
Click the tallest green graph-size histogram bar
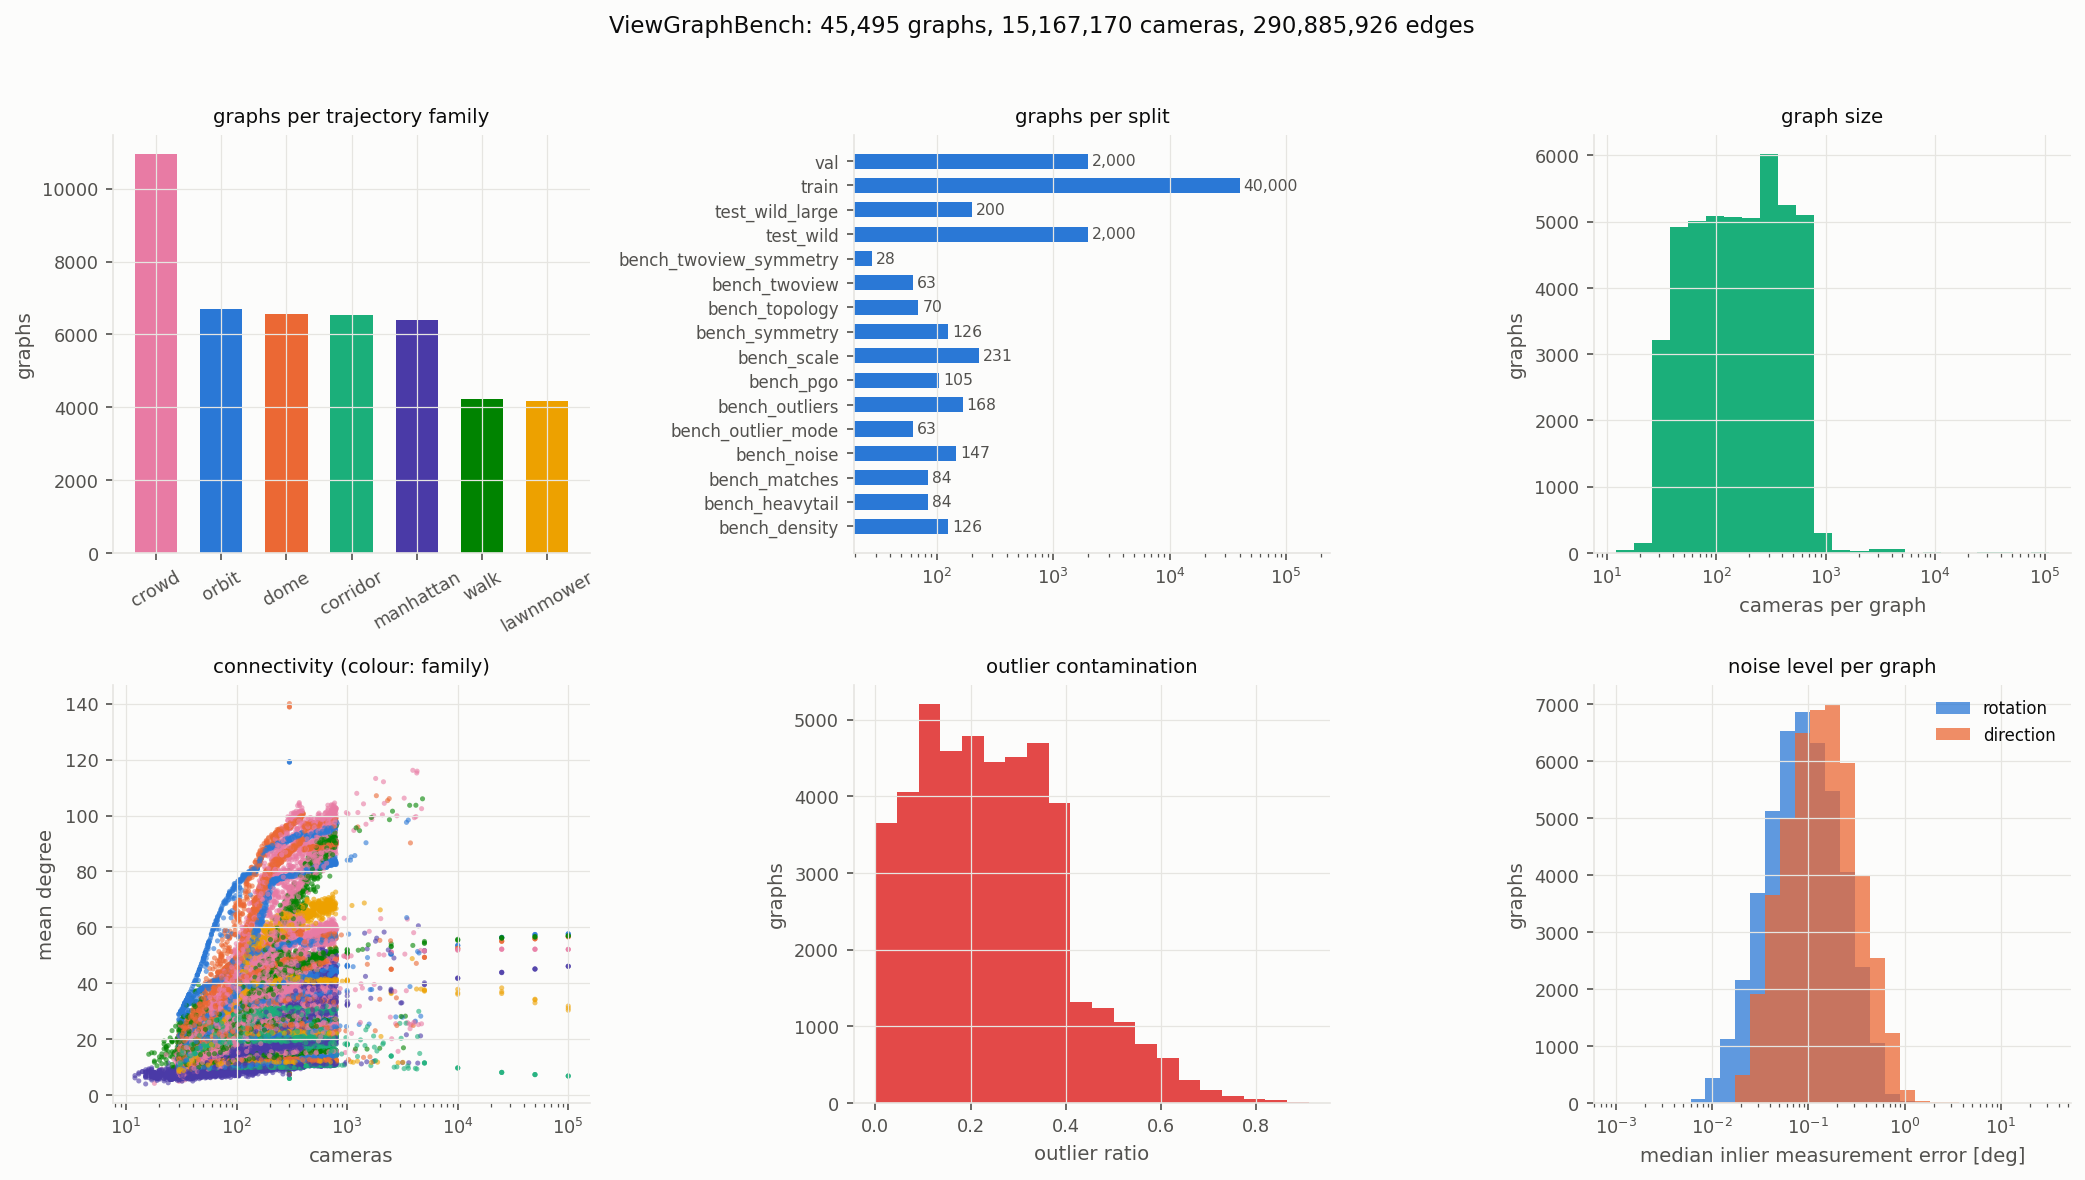(x=1769, y=354)
